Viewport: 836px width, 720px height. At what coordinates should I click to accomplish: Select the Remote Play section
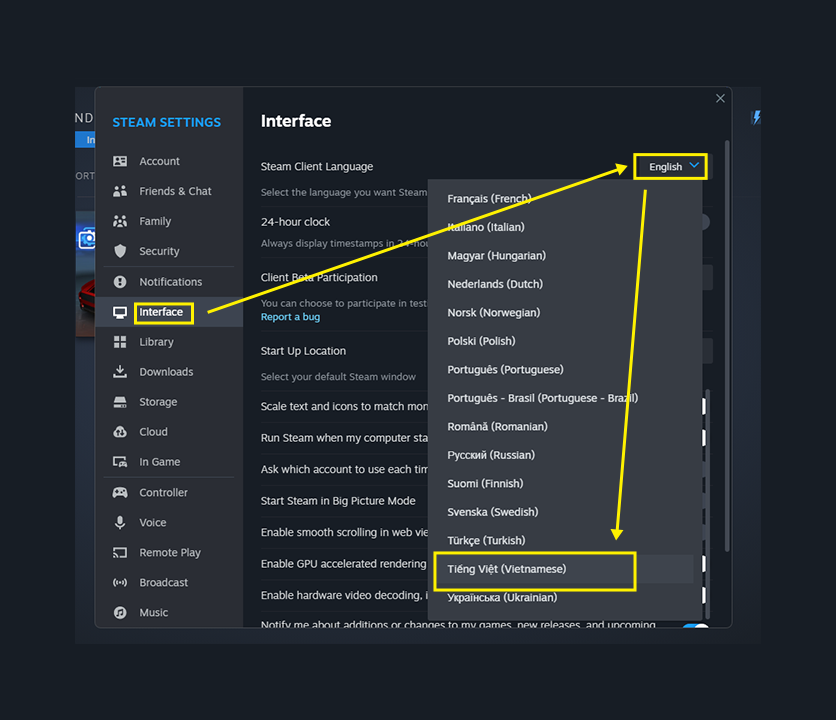[x=168, y=553]
